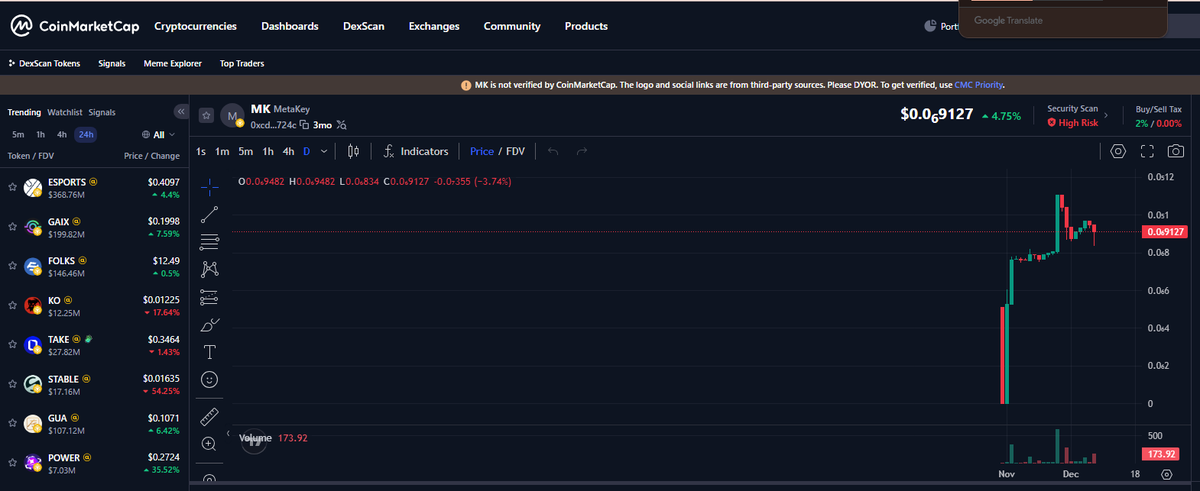Switch chart to FDV mode
The width and height of the screenshot is (1200, 491).
click(516, 151)
